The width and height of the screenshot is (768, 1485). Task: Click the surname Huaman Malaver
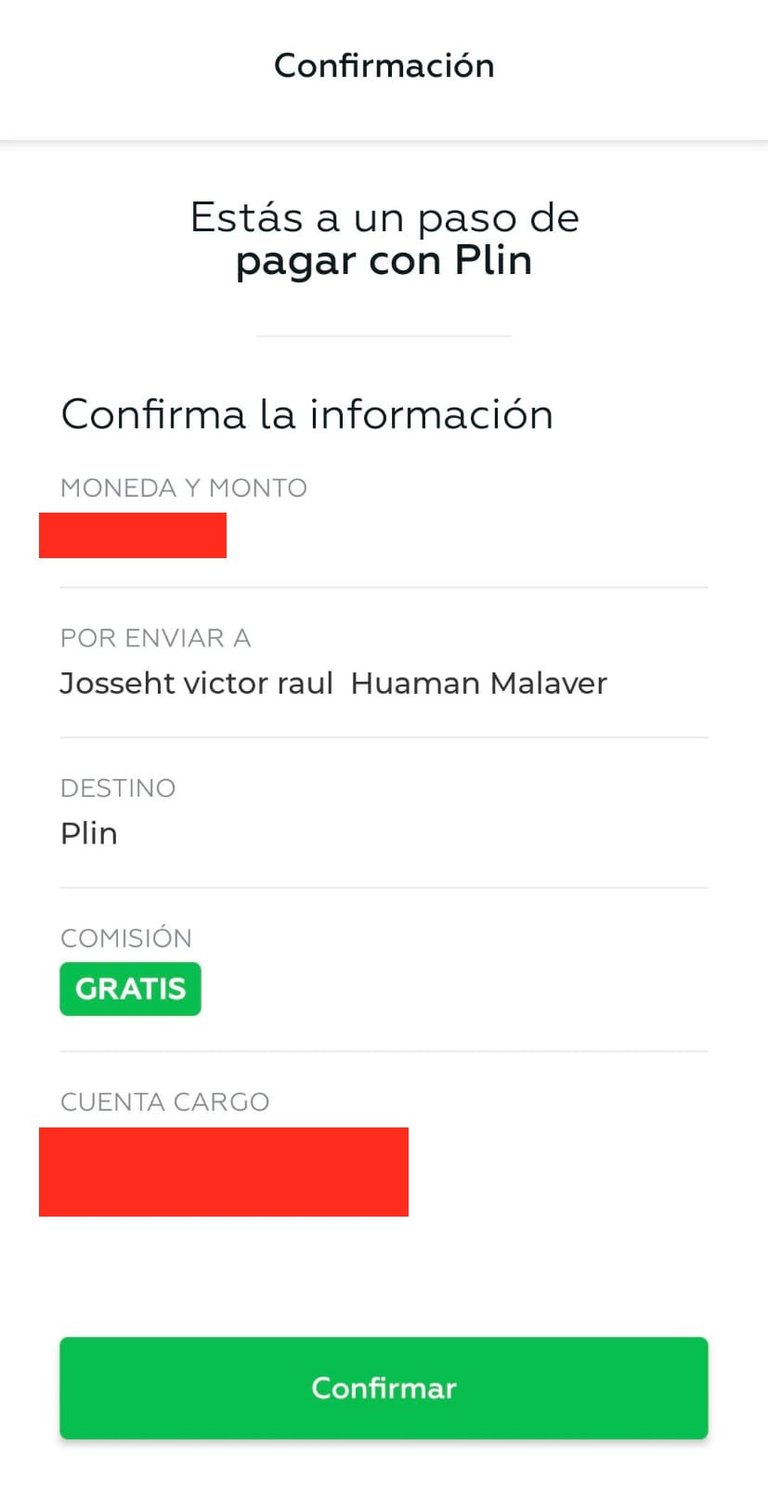(479, 684)
